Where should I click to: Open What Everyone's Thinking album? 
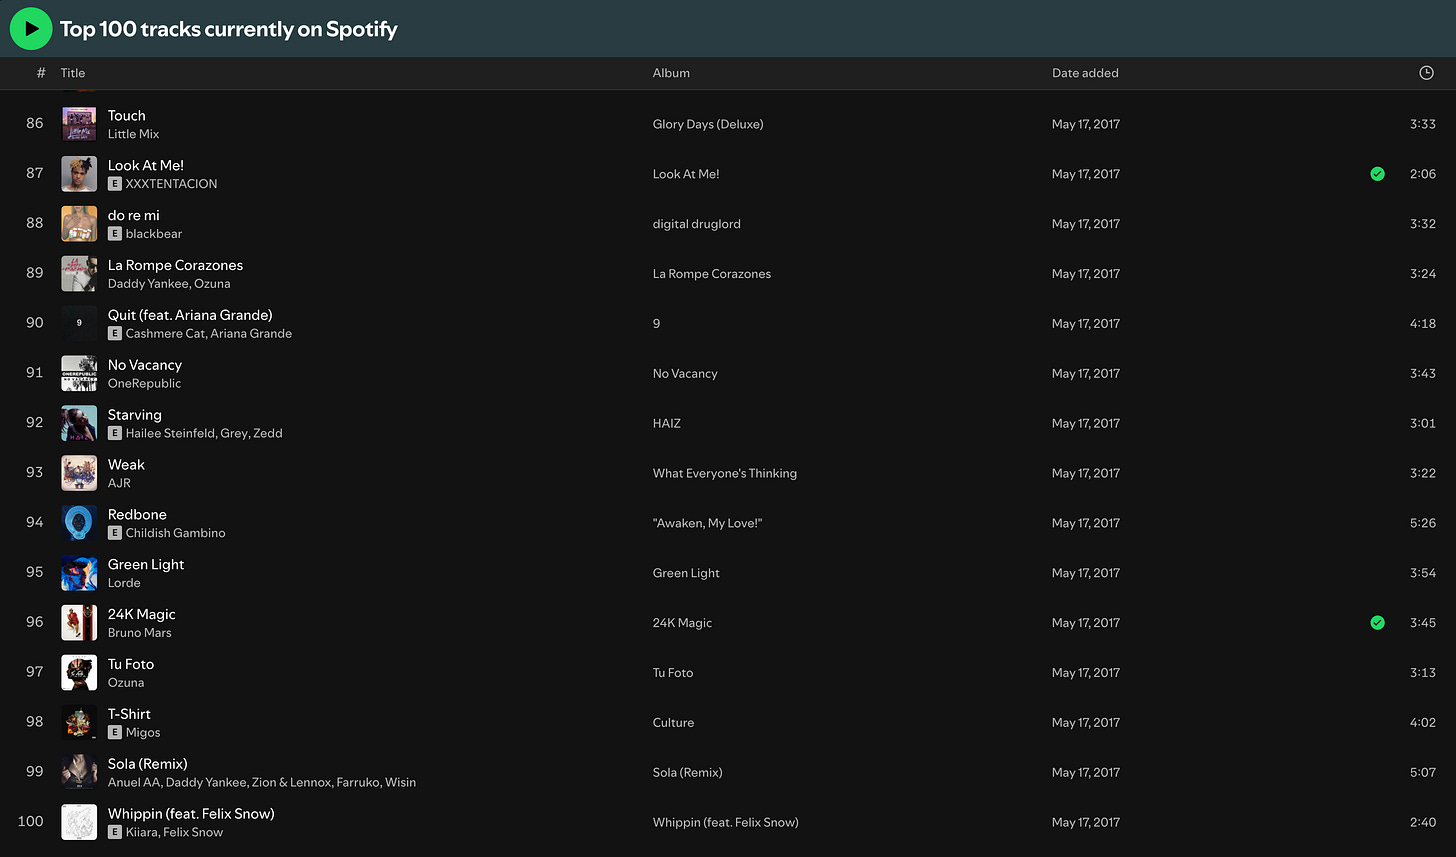click(x=725, y=473)
